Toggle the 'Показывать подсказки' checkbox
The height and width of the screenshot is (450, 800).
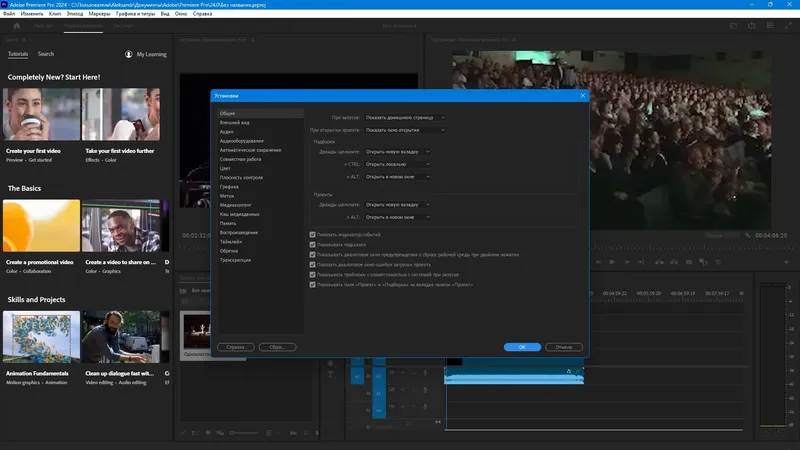point(312,244)
